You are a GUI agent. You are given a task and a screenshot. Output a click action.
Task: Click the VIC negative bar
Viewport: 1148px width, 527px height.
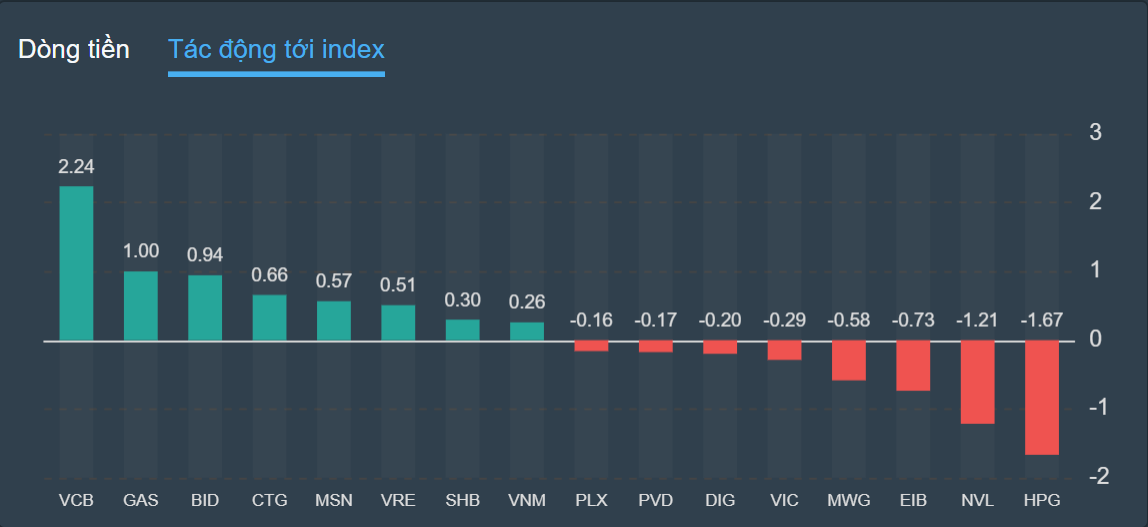tap(784, 351)
